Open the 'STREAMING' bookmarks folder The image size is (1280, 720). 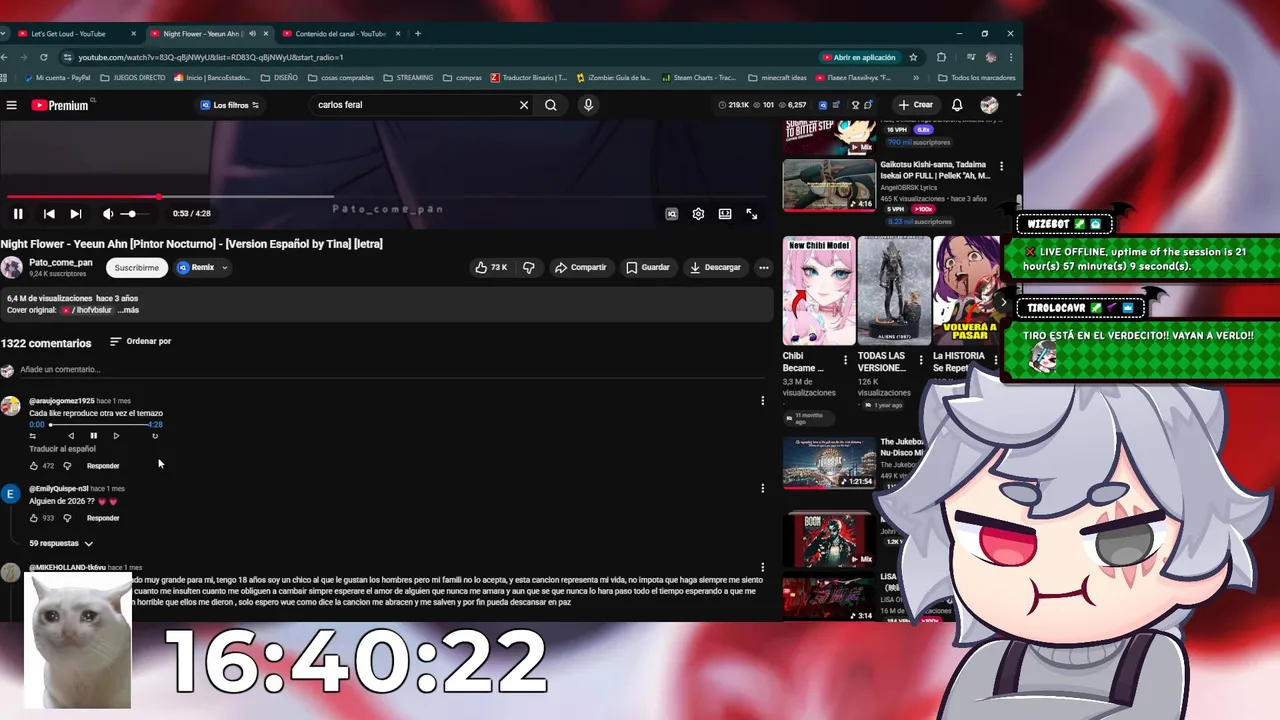click(x=409, y=78)
